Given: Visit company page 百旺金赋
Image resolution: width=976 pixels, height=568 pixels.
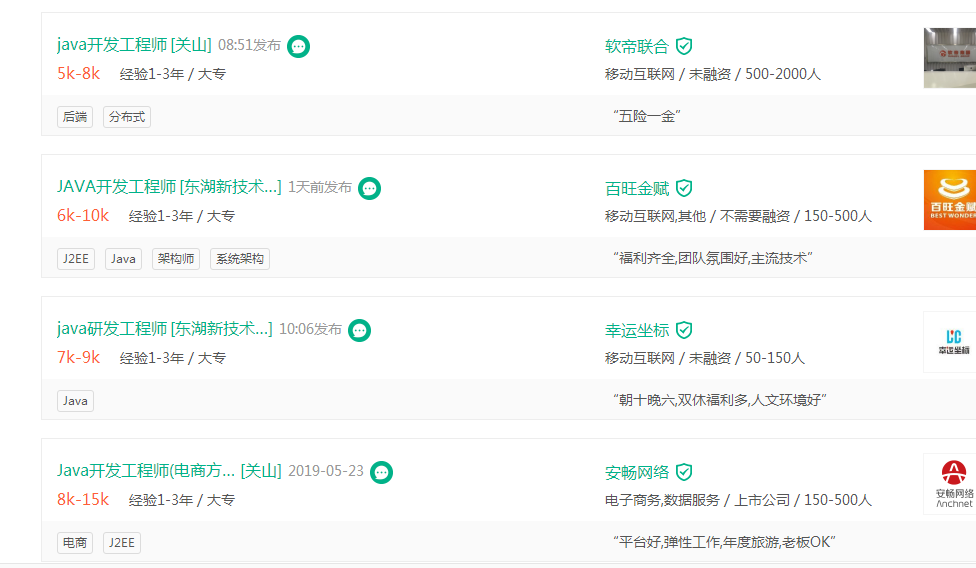Looking at the screenshot, I should tap(636, 188).
